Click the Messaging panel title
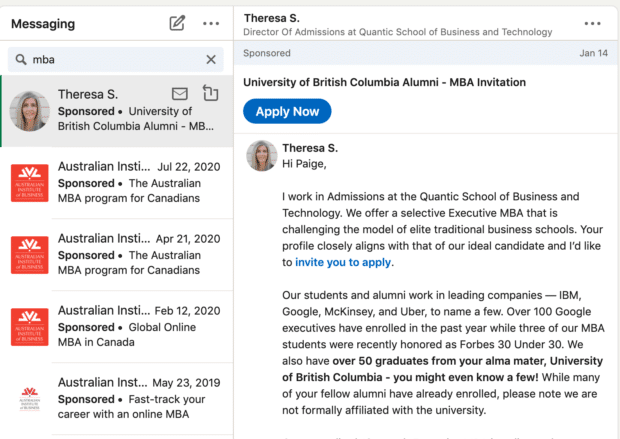This screenshot has height=439, width=620. click(43, 24)
